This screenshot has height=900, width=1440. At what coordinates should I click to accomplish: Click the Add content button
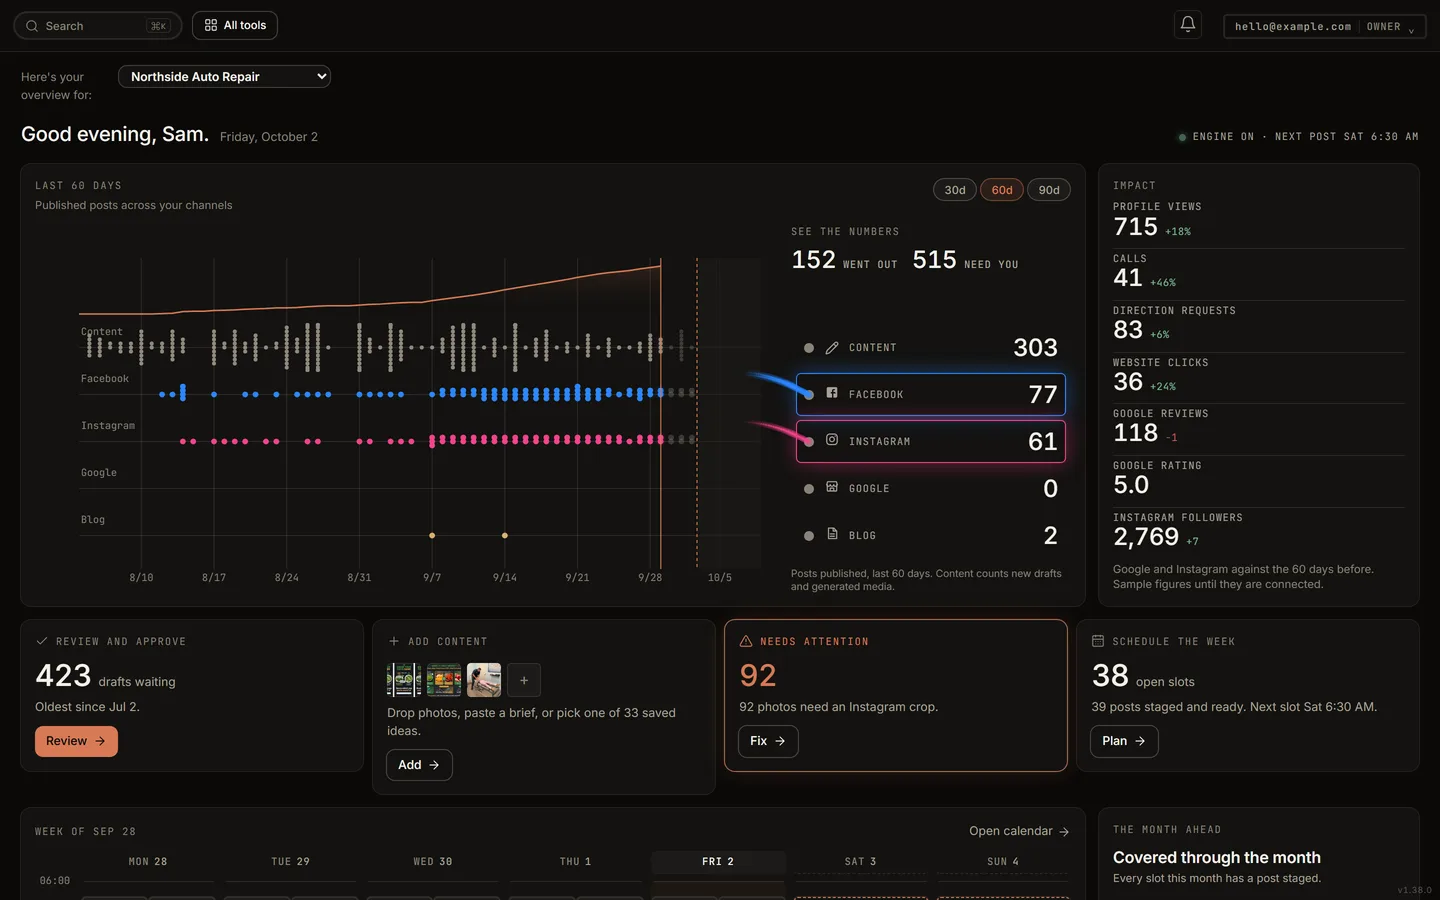coord(419,765)
